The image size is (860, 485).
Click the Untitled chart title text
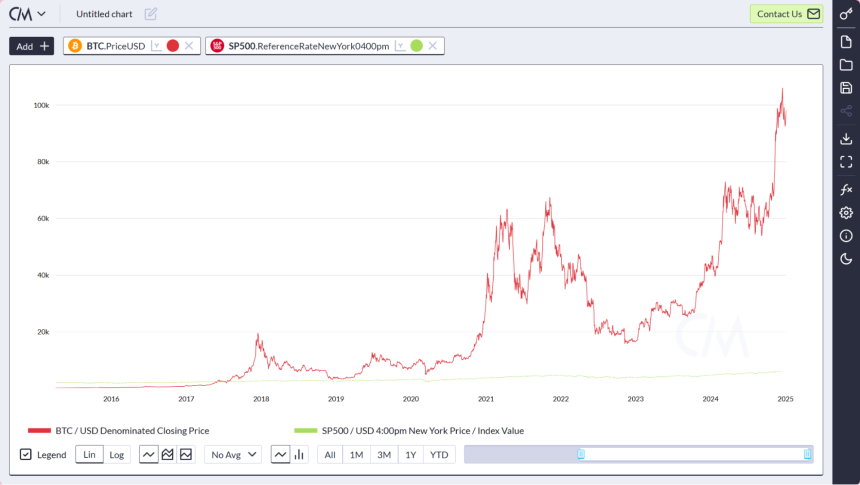[104, 14]
